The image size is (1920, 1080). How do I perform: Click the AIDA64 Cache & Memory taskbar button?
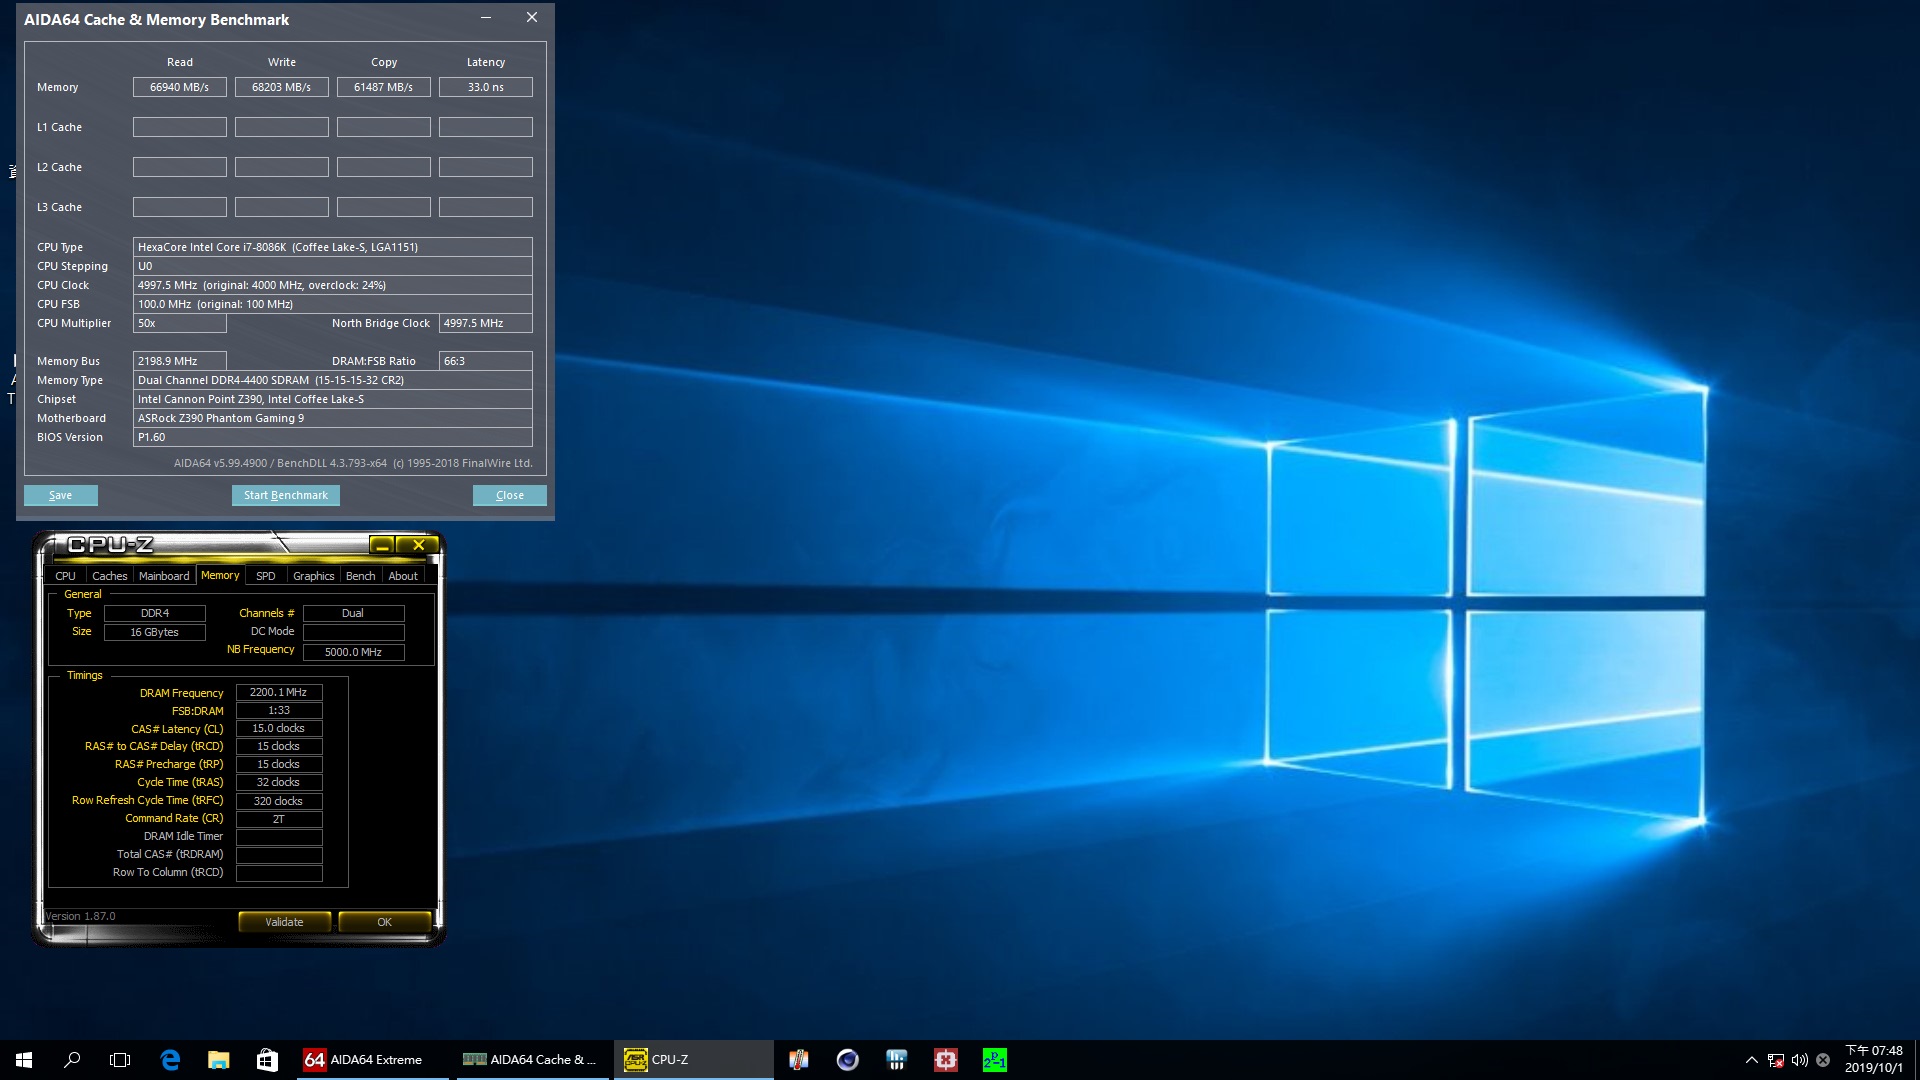click(x=534, y=1059)
